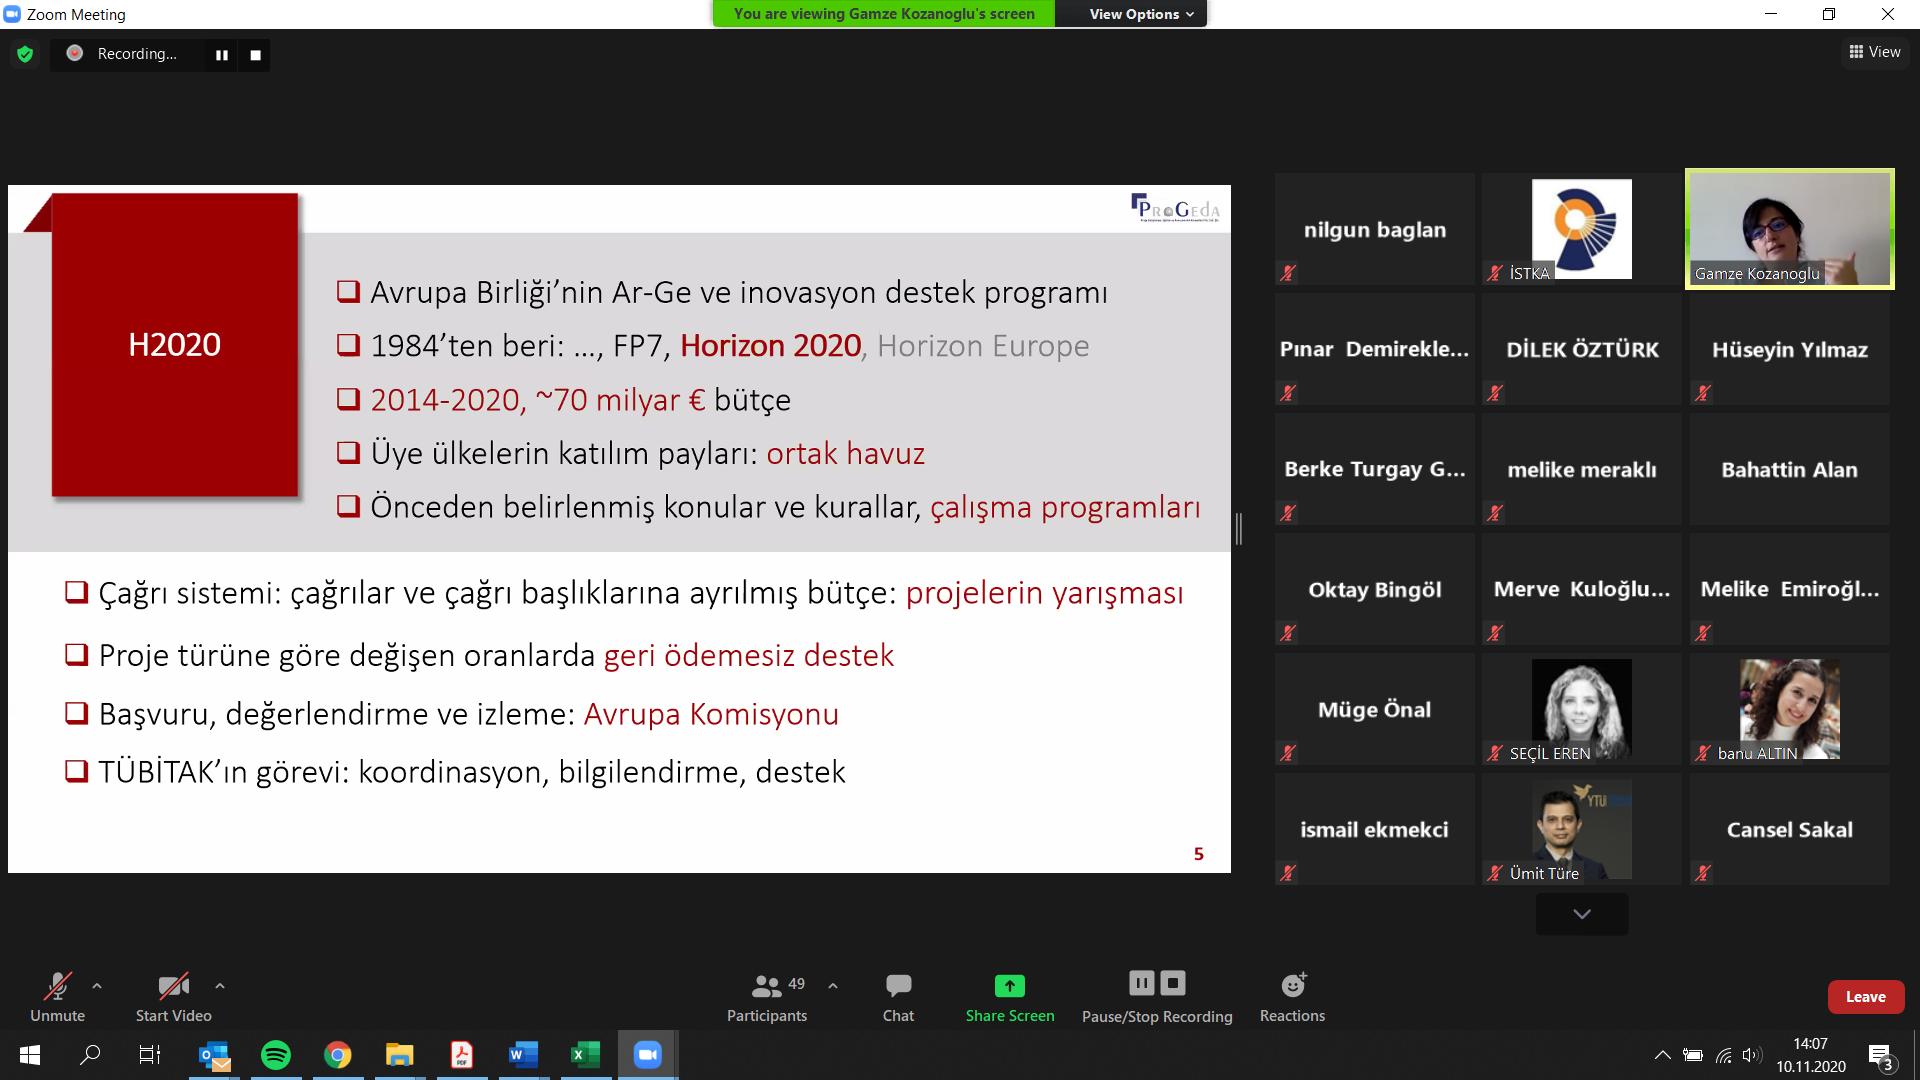This screenshot has height=1080, width=1920.
Task: Open Excel from taskbar
Action: pyautogui.click(x=586, y=1055)
